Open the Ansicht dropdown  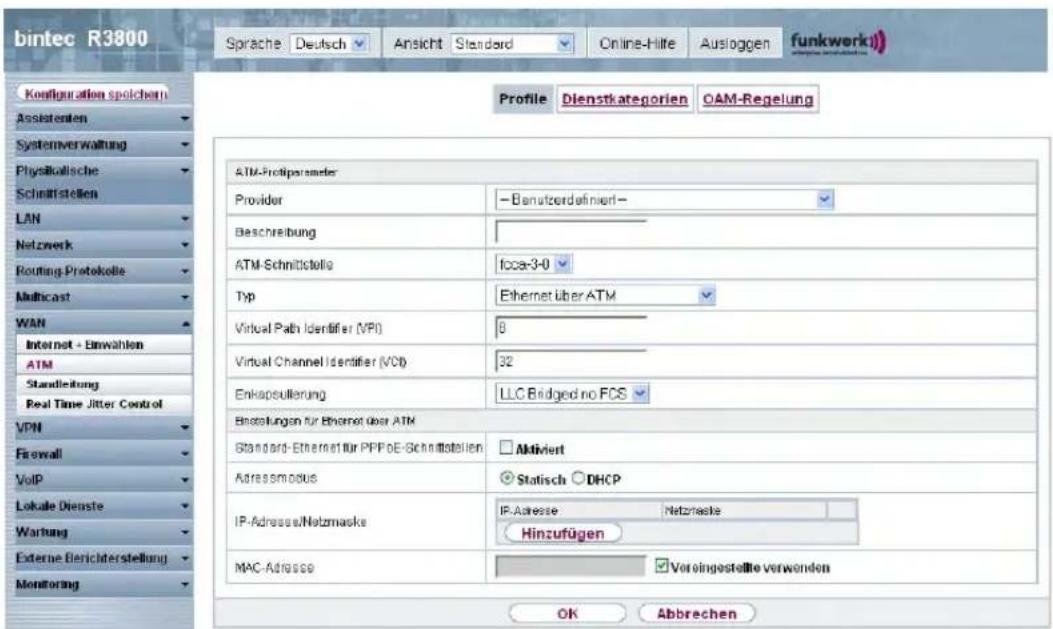tap(512, 44)
